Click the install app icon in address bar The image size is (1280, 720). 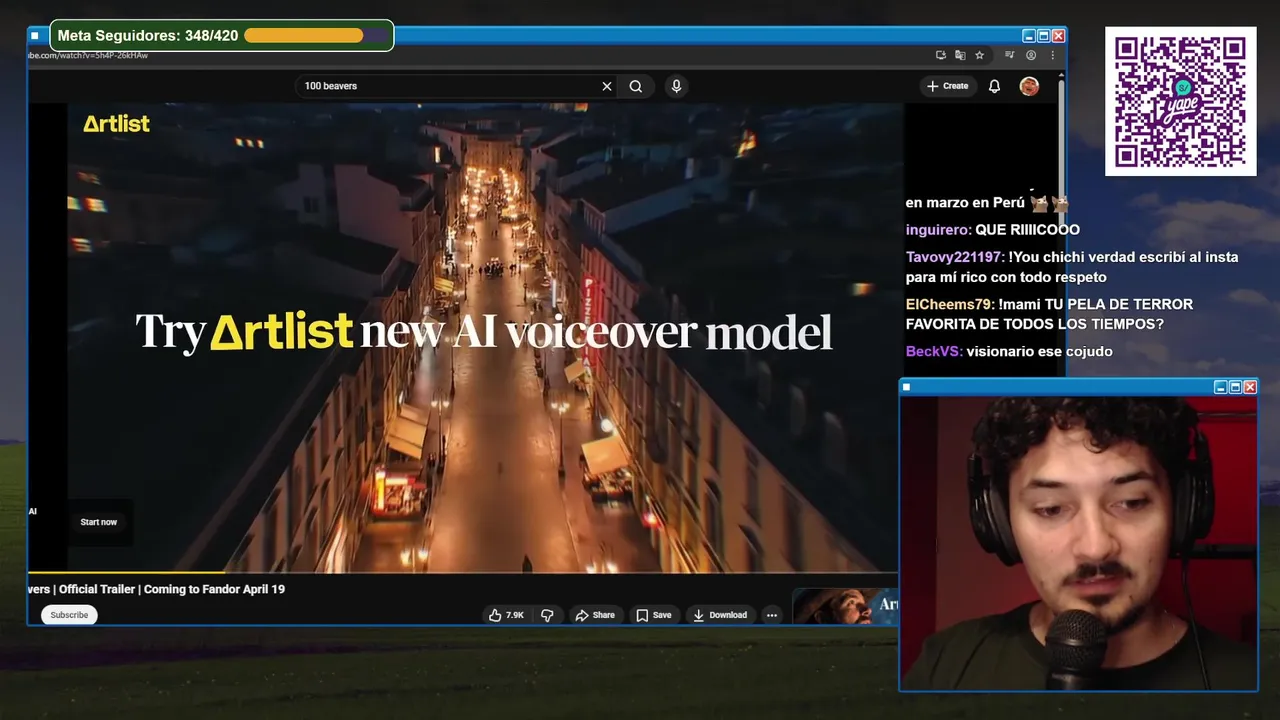point(941,55)
